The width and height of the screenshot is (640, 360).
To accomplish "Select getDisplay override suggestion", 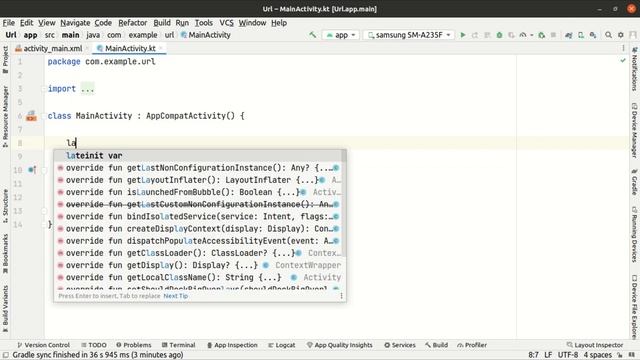I will click(x=198, y=265).
